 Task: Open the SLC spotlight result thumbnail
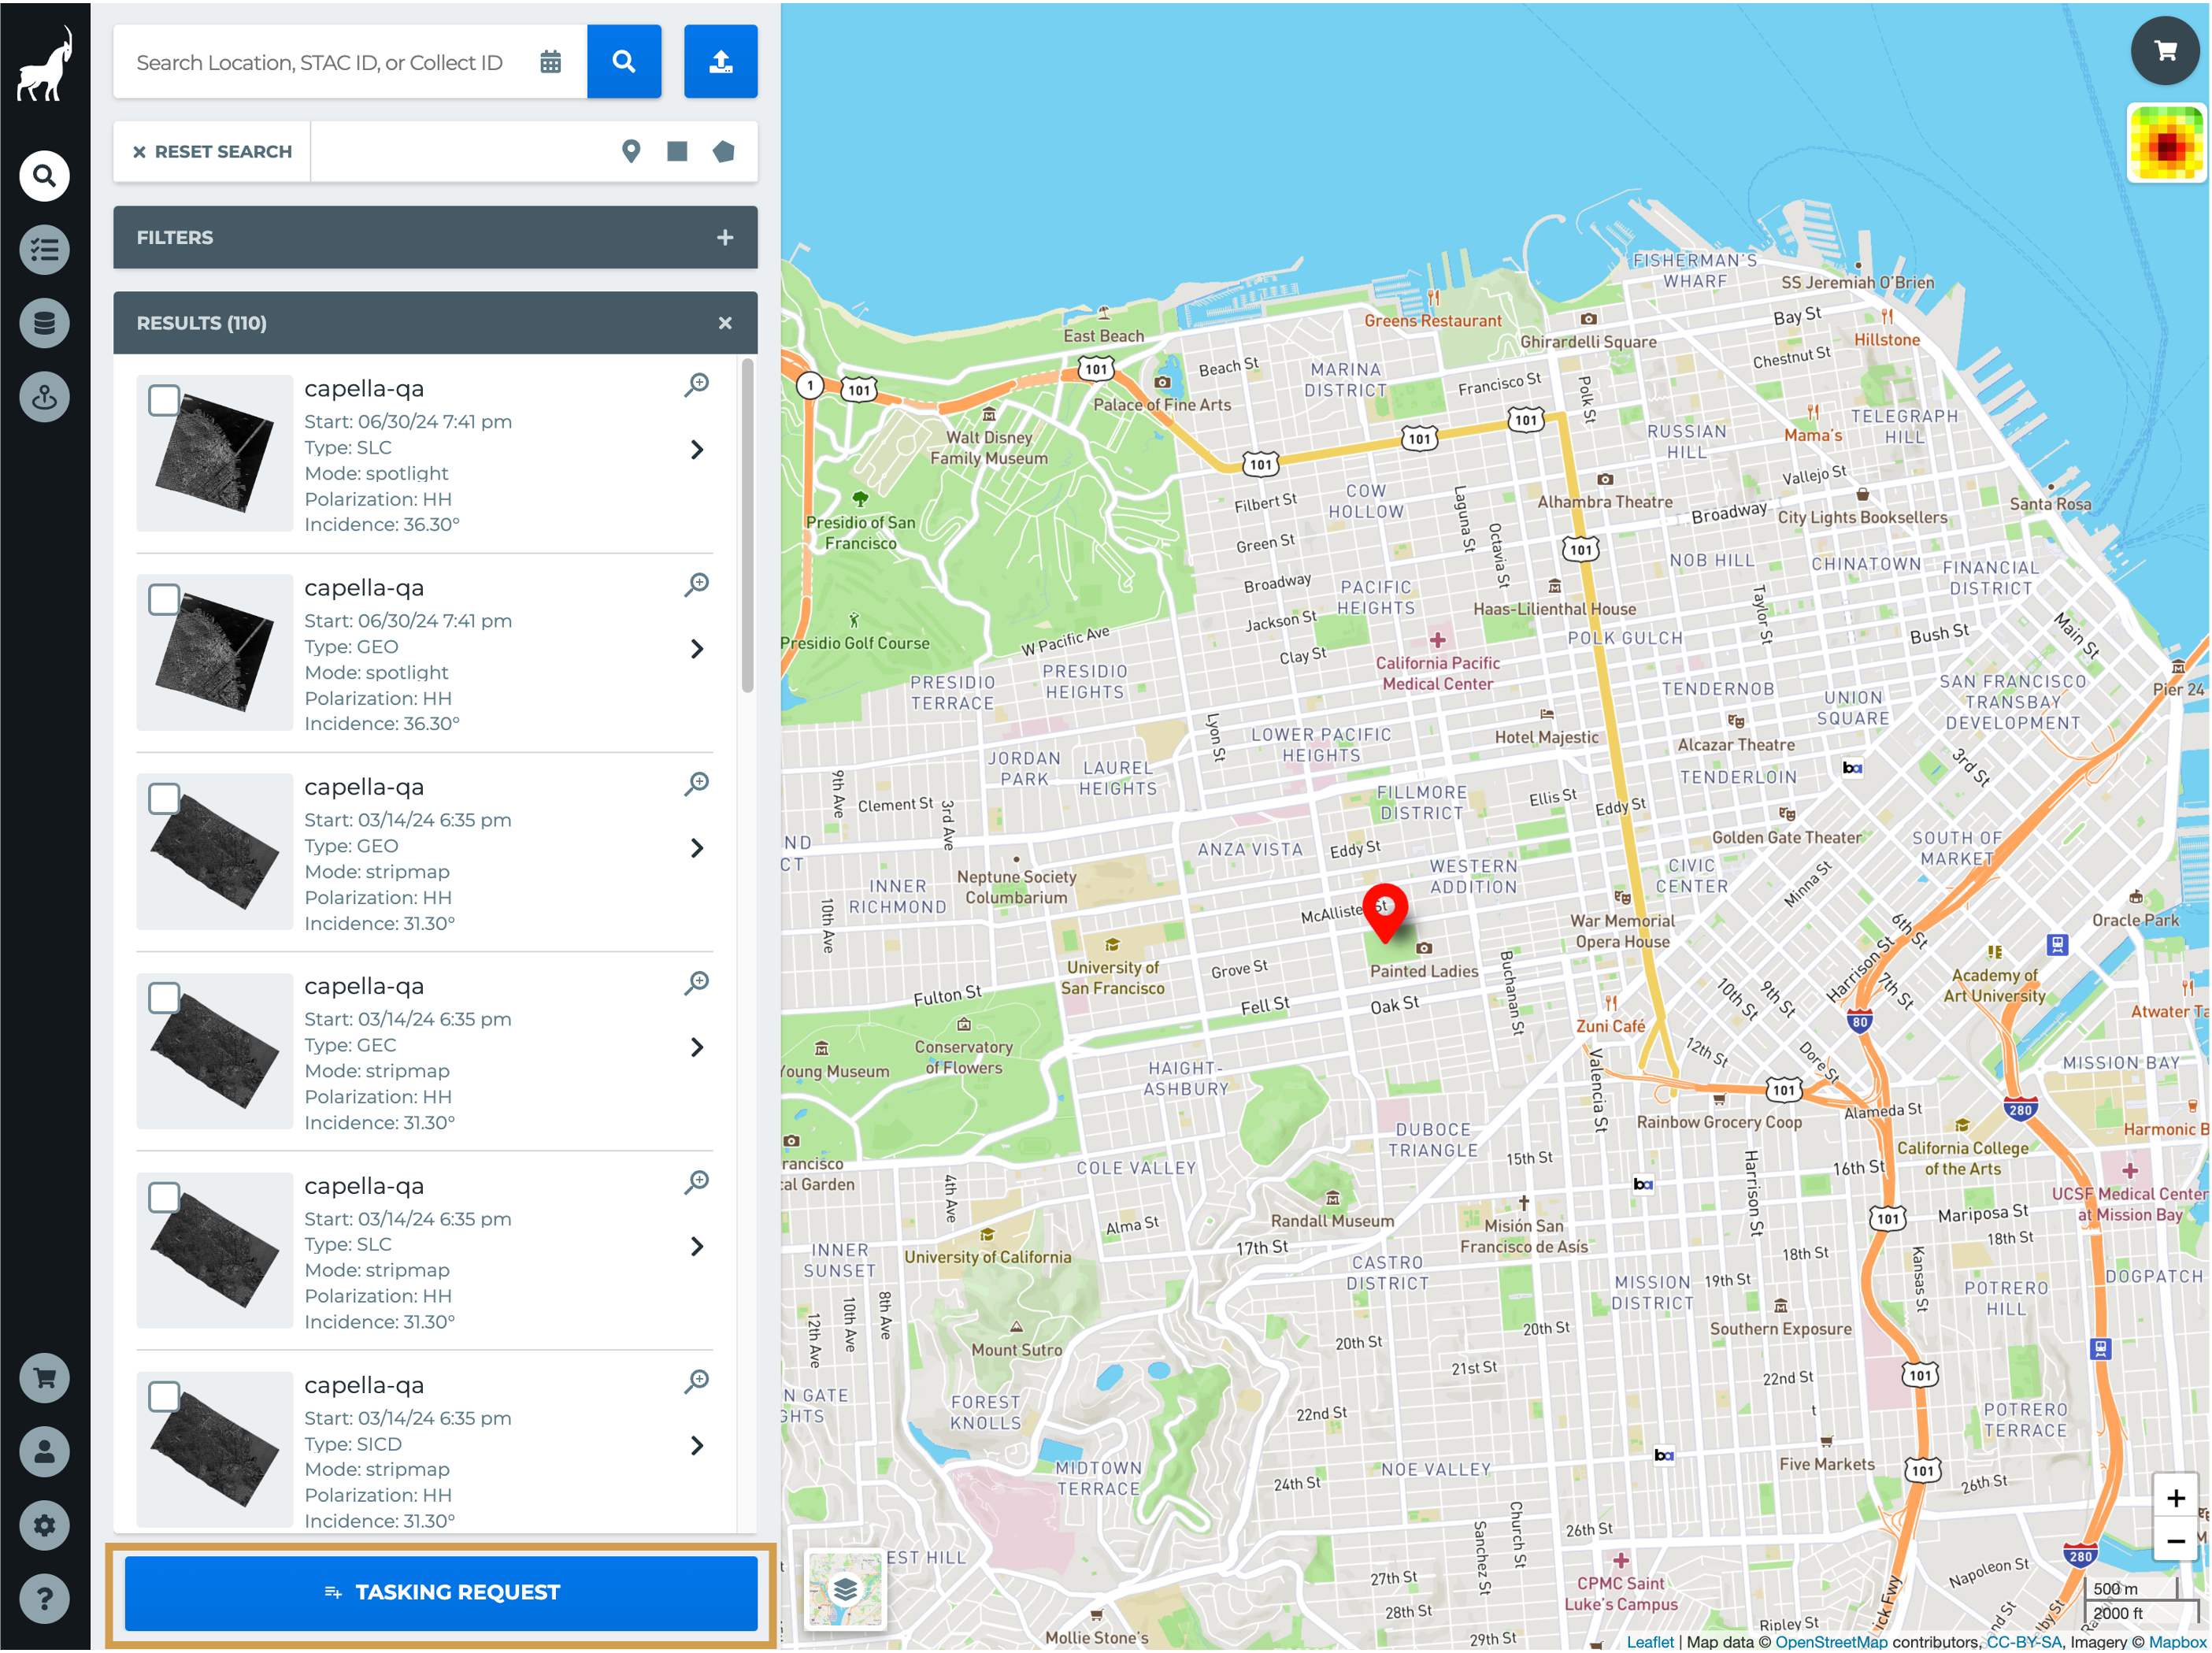point(214,453)
